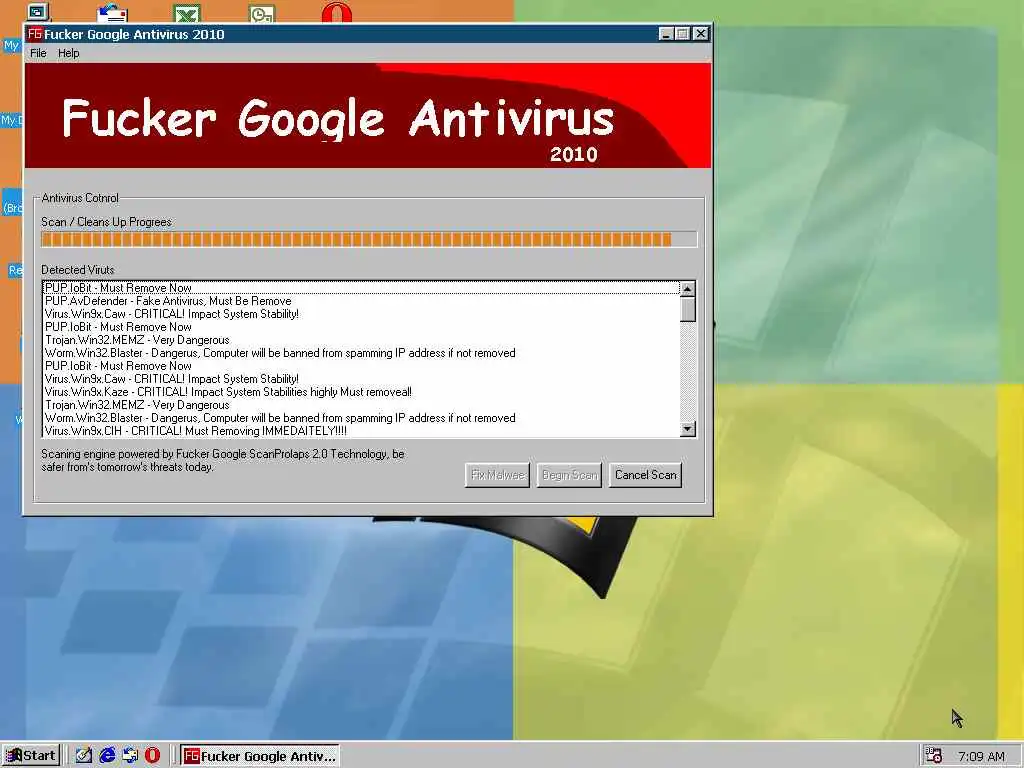Click the Show Desktop Quick Launch icon
The height and width of the screenshot is (768, 1024).
(84, 756)
